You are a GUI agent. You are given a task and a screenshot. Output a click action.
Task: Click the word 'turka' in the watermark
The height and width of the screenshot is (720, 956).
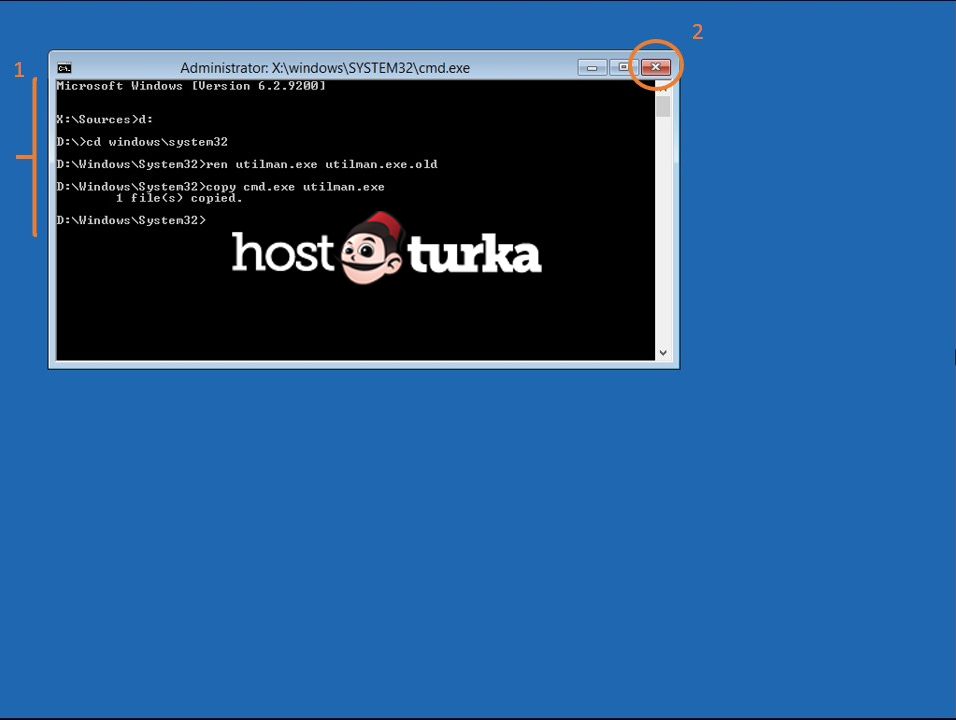pyautogui.click(x=474, y=256)
